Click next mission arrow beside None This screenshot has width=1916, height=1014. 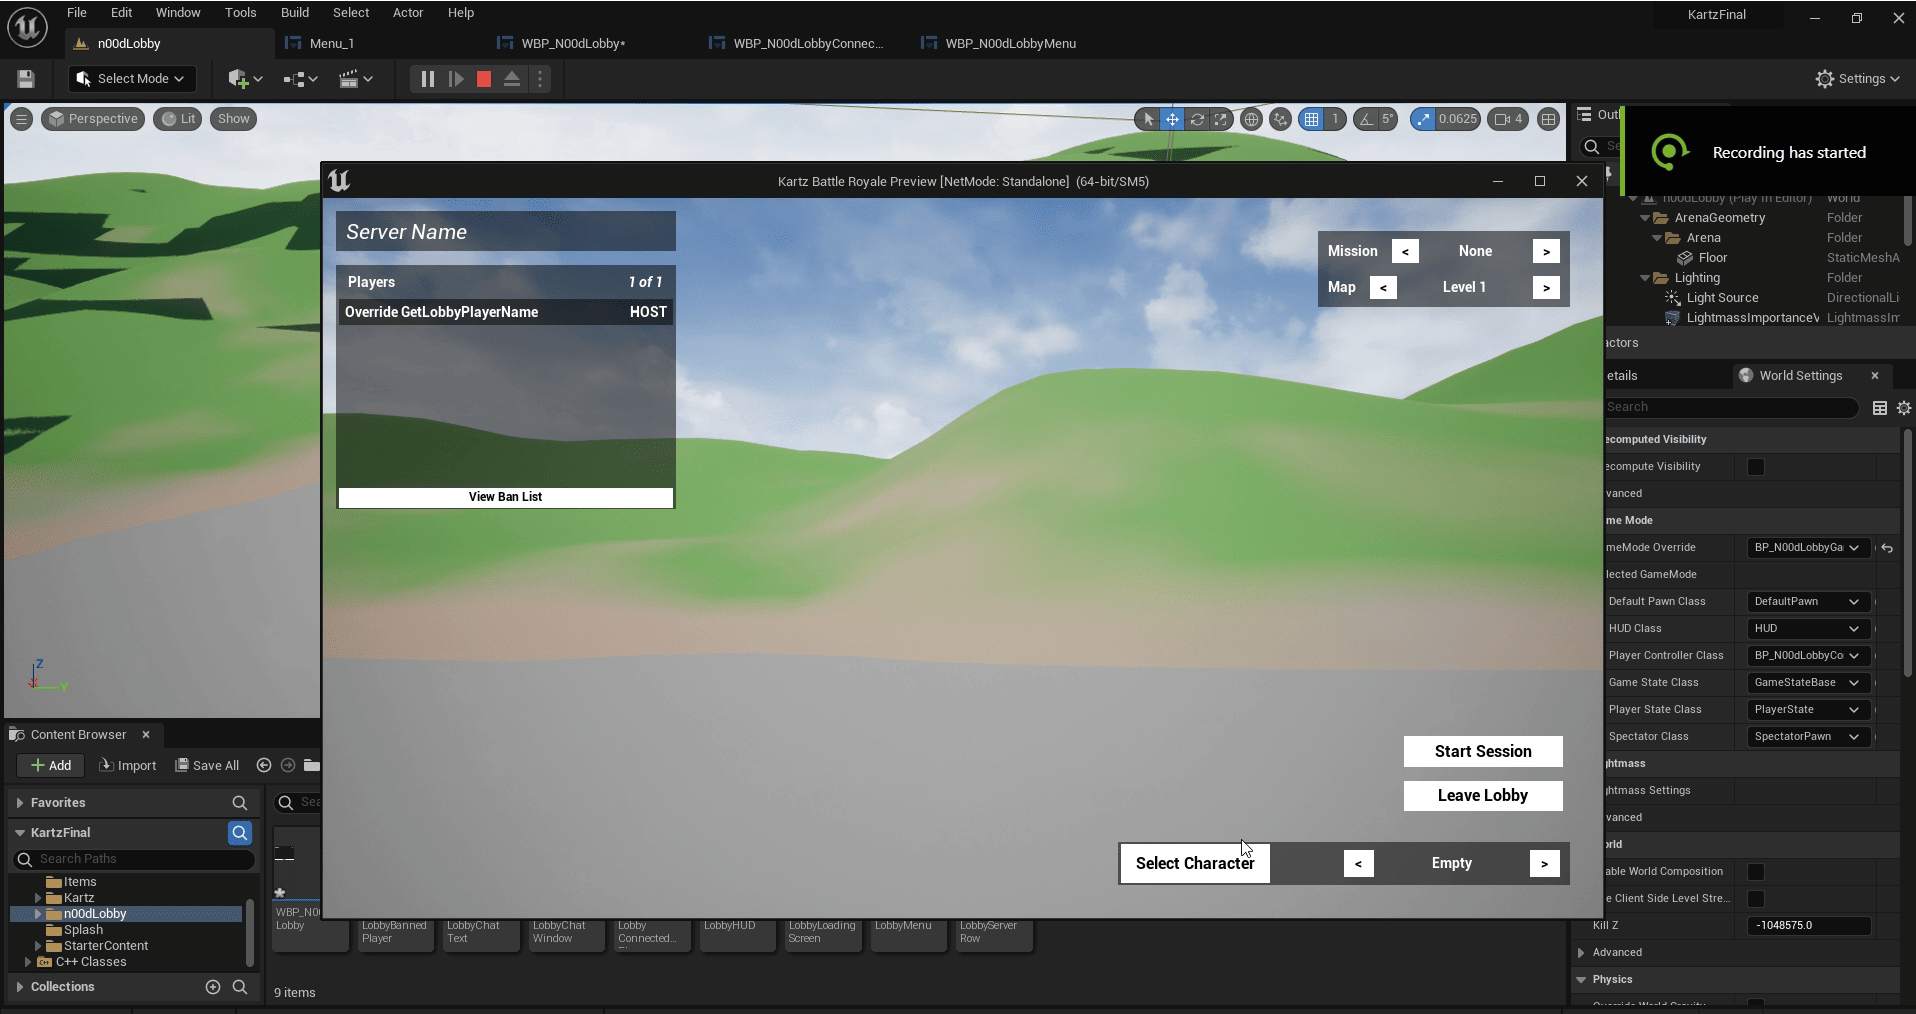(x=1546, y=252)
